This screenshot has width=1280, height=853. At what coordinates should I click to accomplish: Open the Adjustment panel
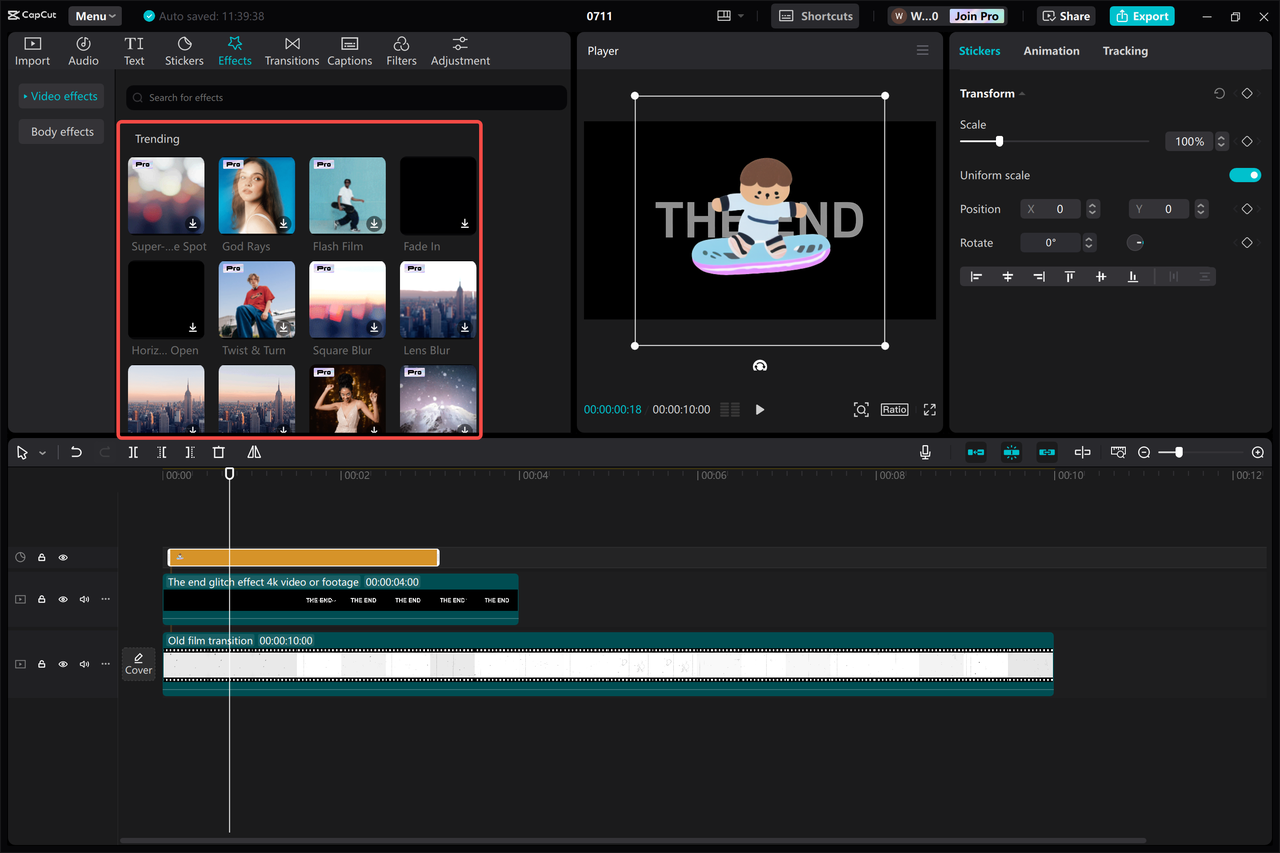(x=460, y=51)
